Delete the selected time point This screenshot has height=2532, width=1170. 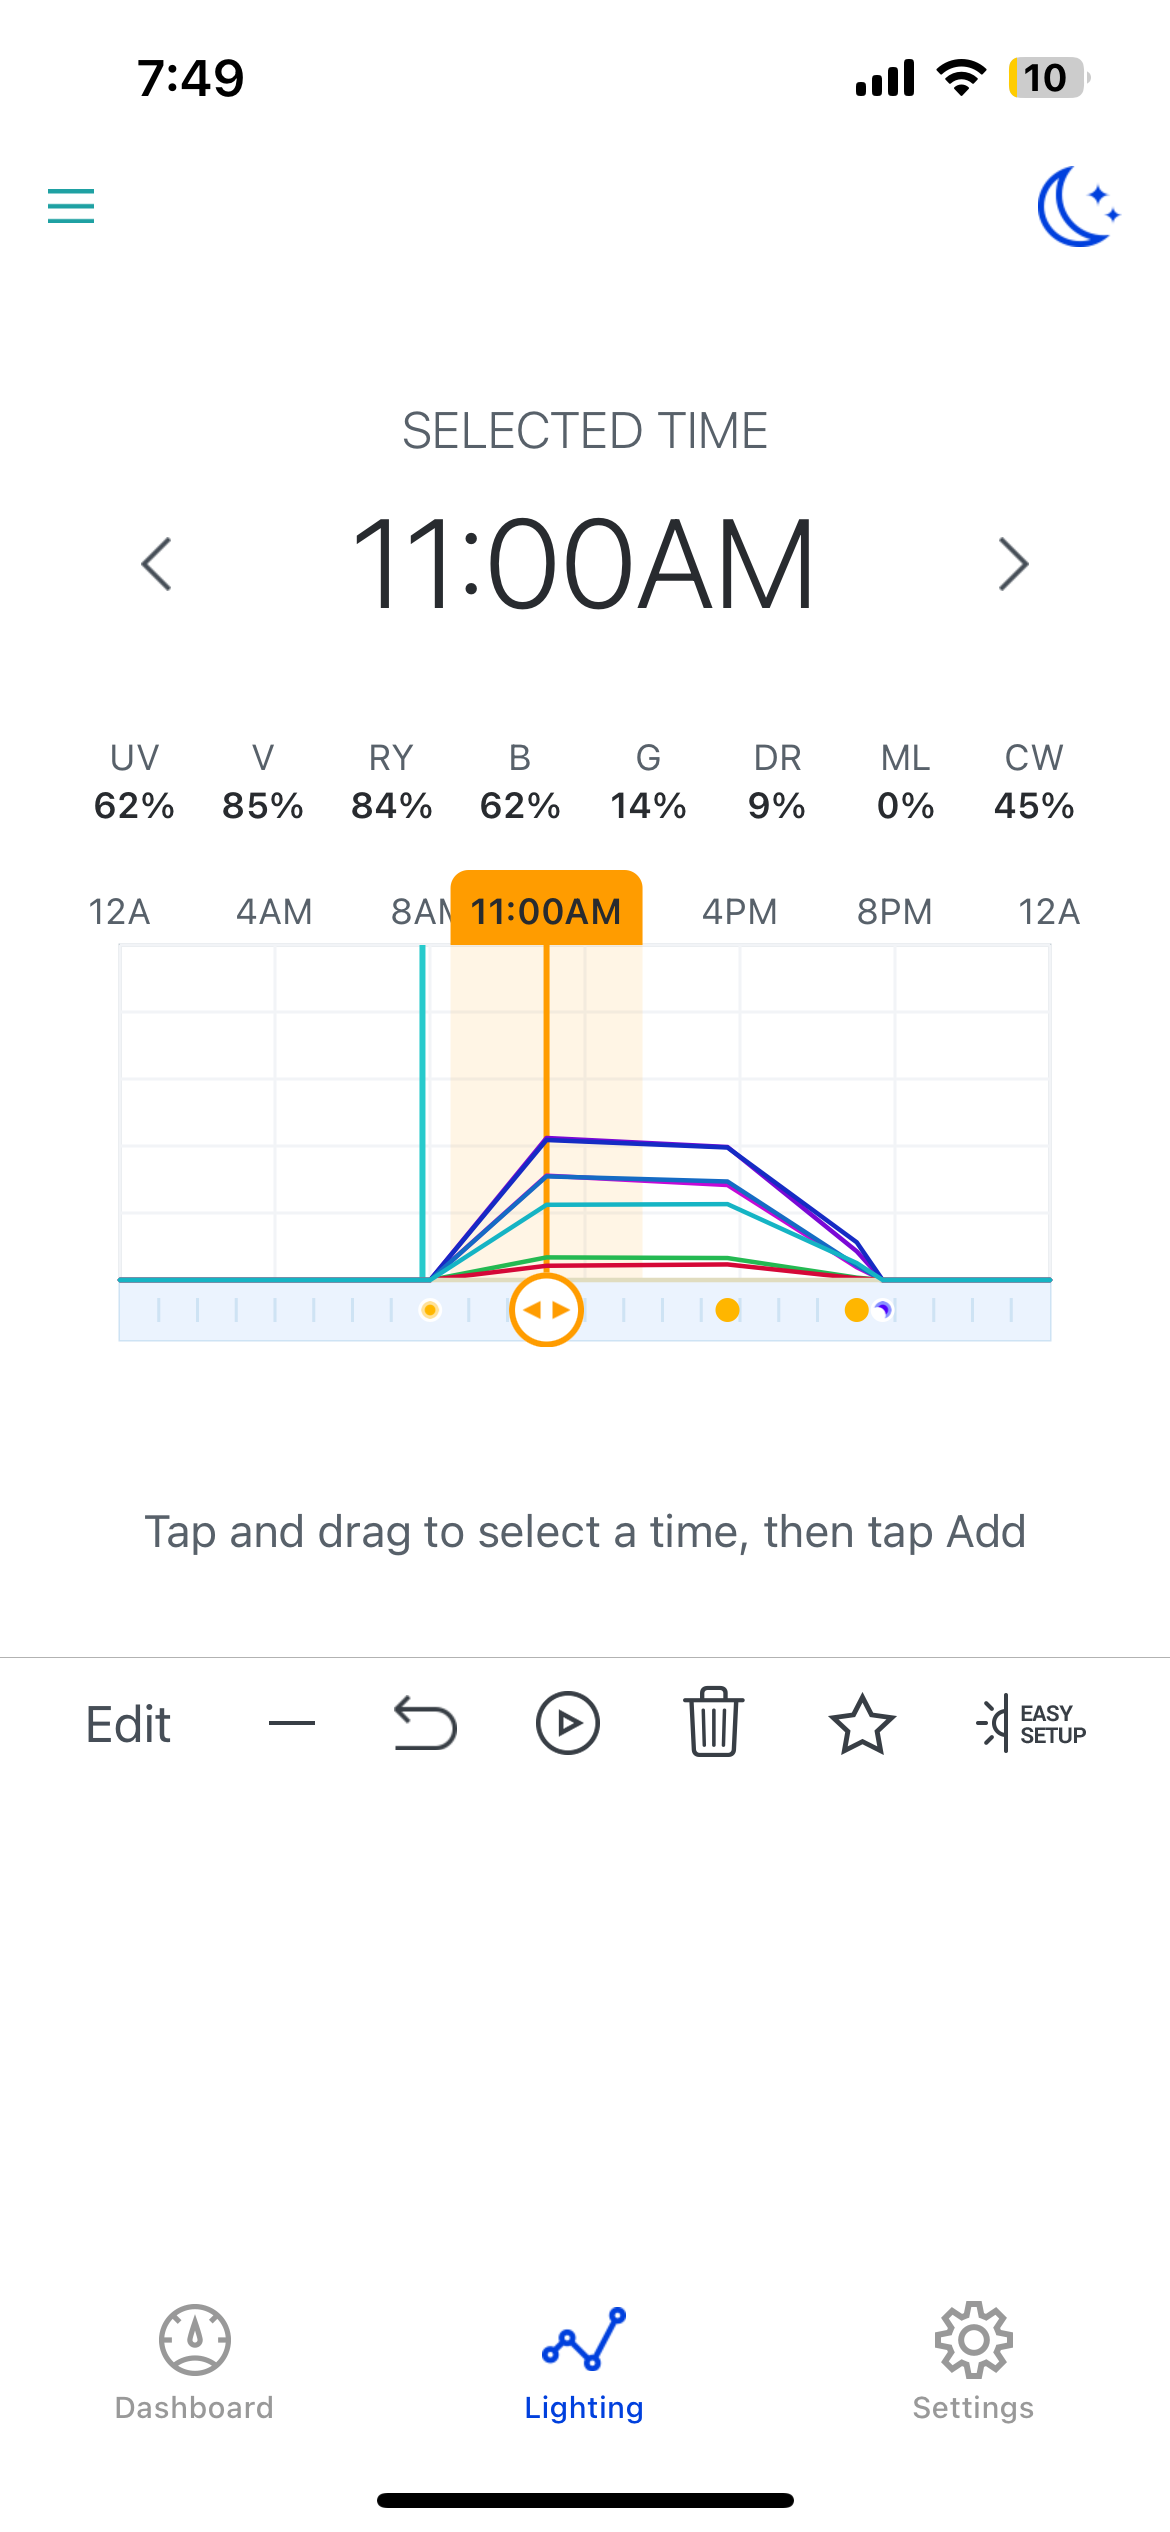[x=713, y=1722]
